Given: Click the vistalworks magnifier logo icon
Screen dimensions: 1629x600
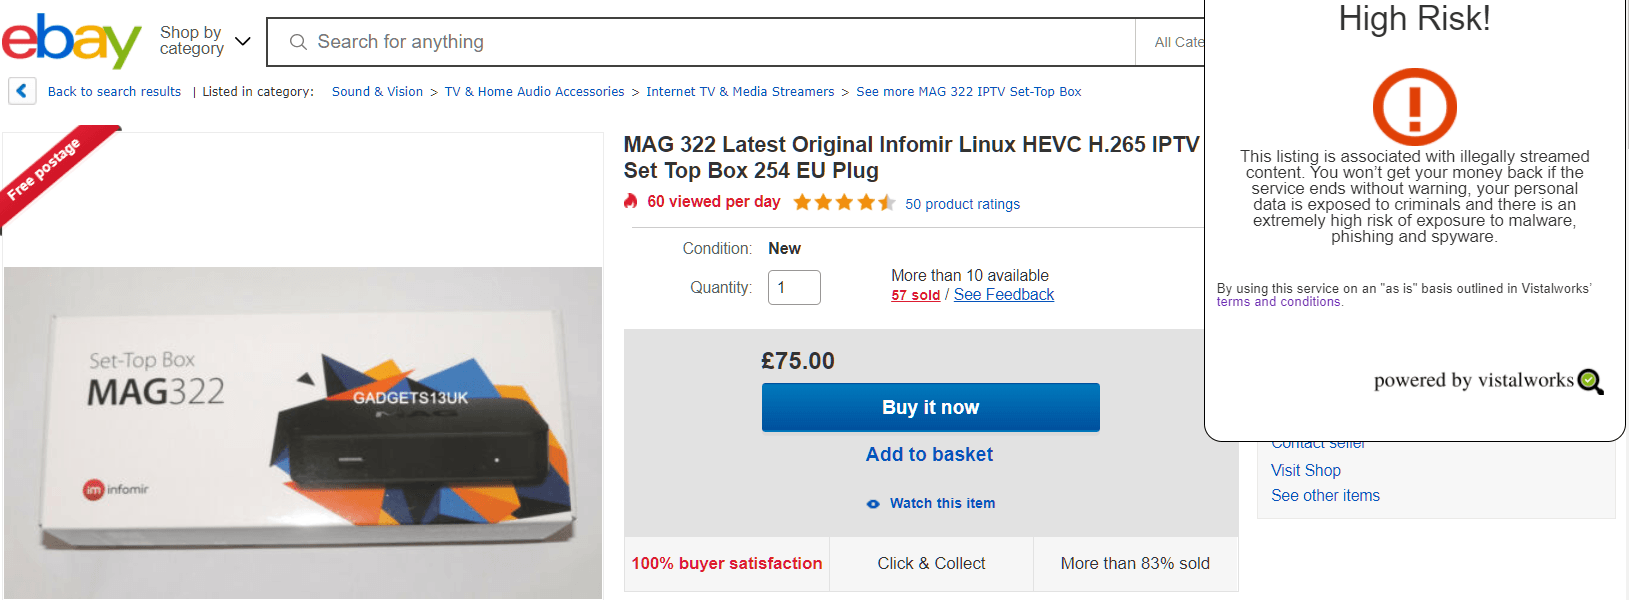Looking at the screenshot, I should point(1590,381).
